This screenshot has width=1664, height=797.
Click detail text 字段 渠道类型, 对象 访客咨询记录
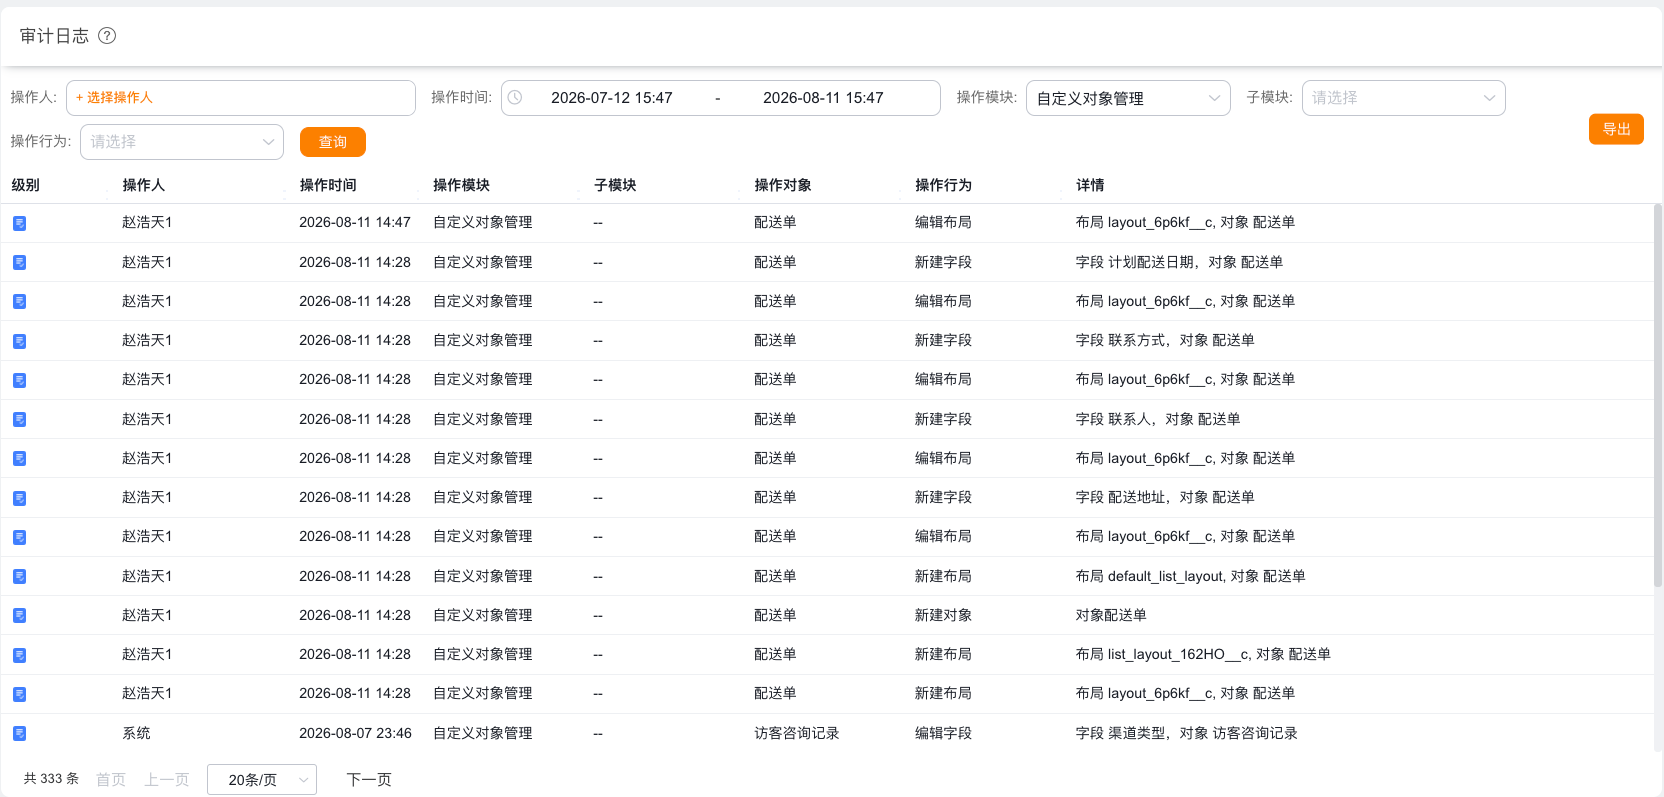[1186, 733]
